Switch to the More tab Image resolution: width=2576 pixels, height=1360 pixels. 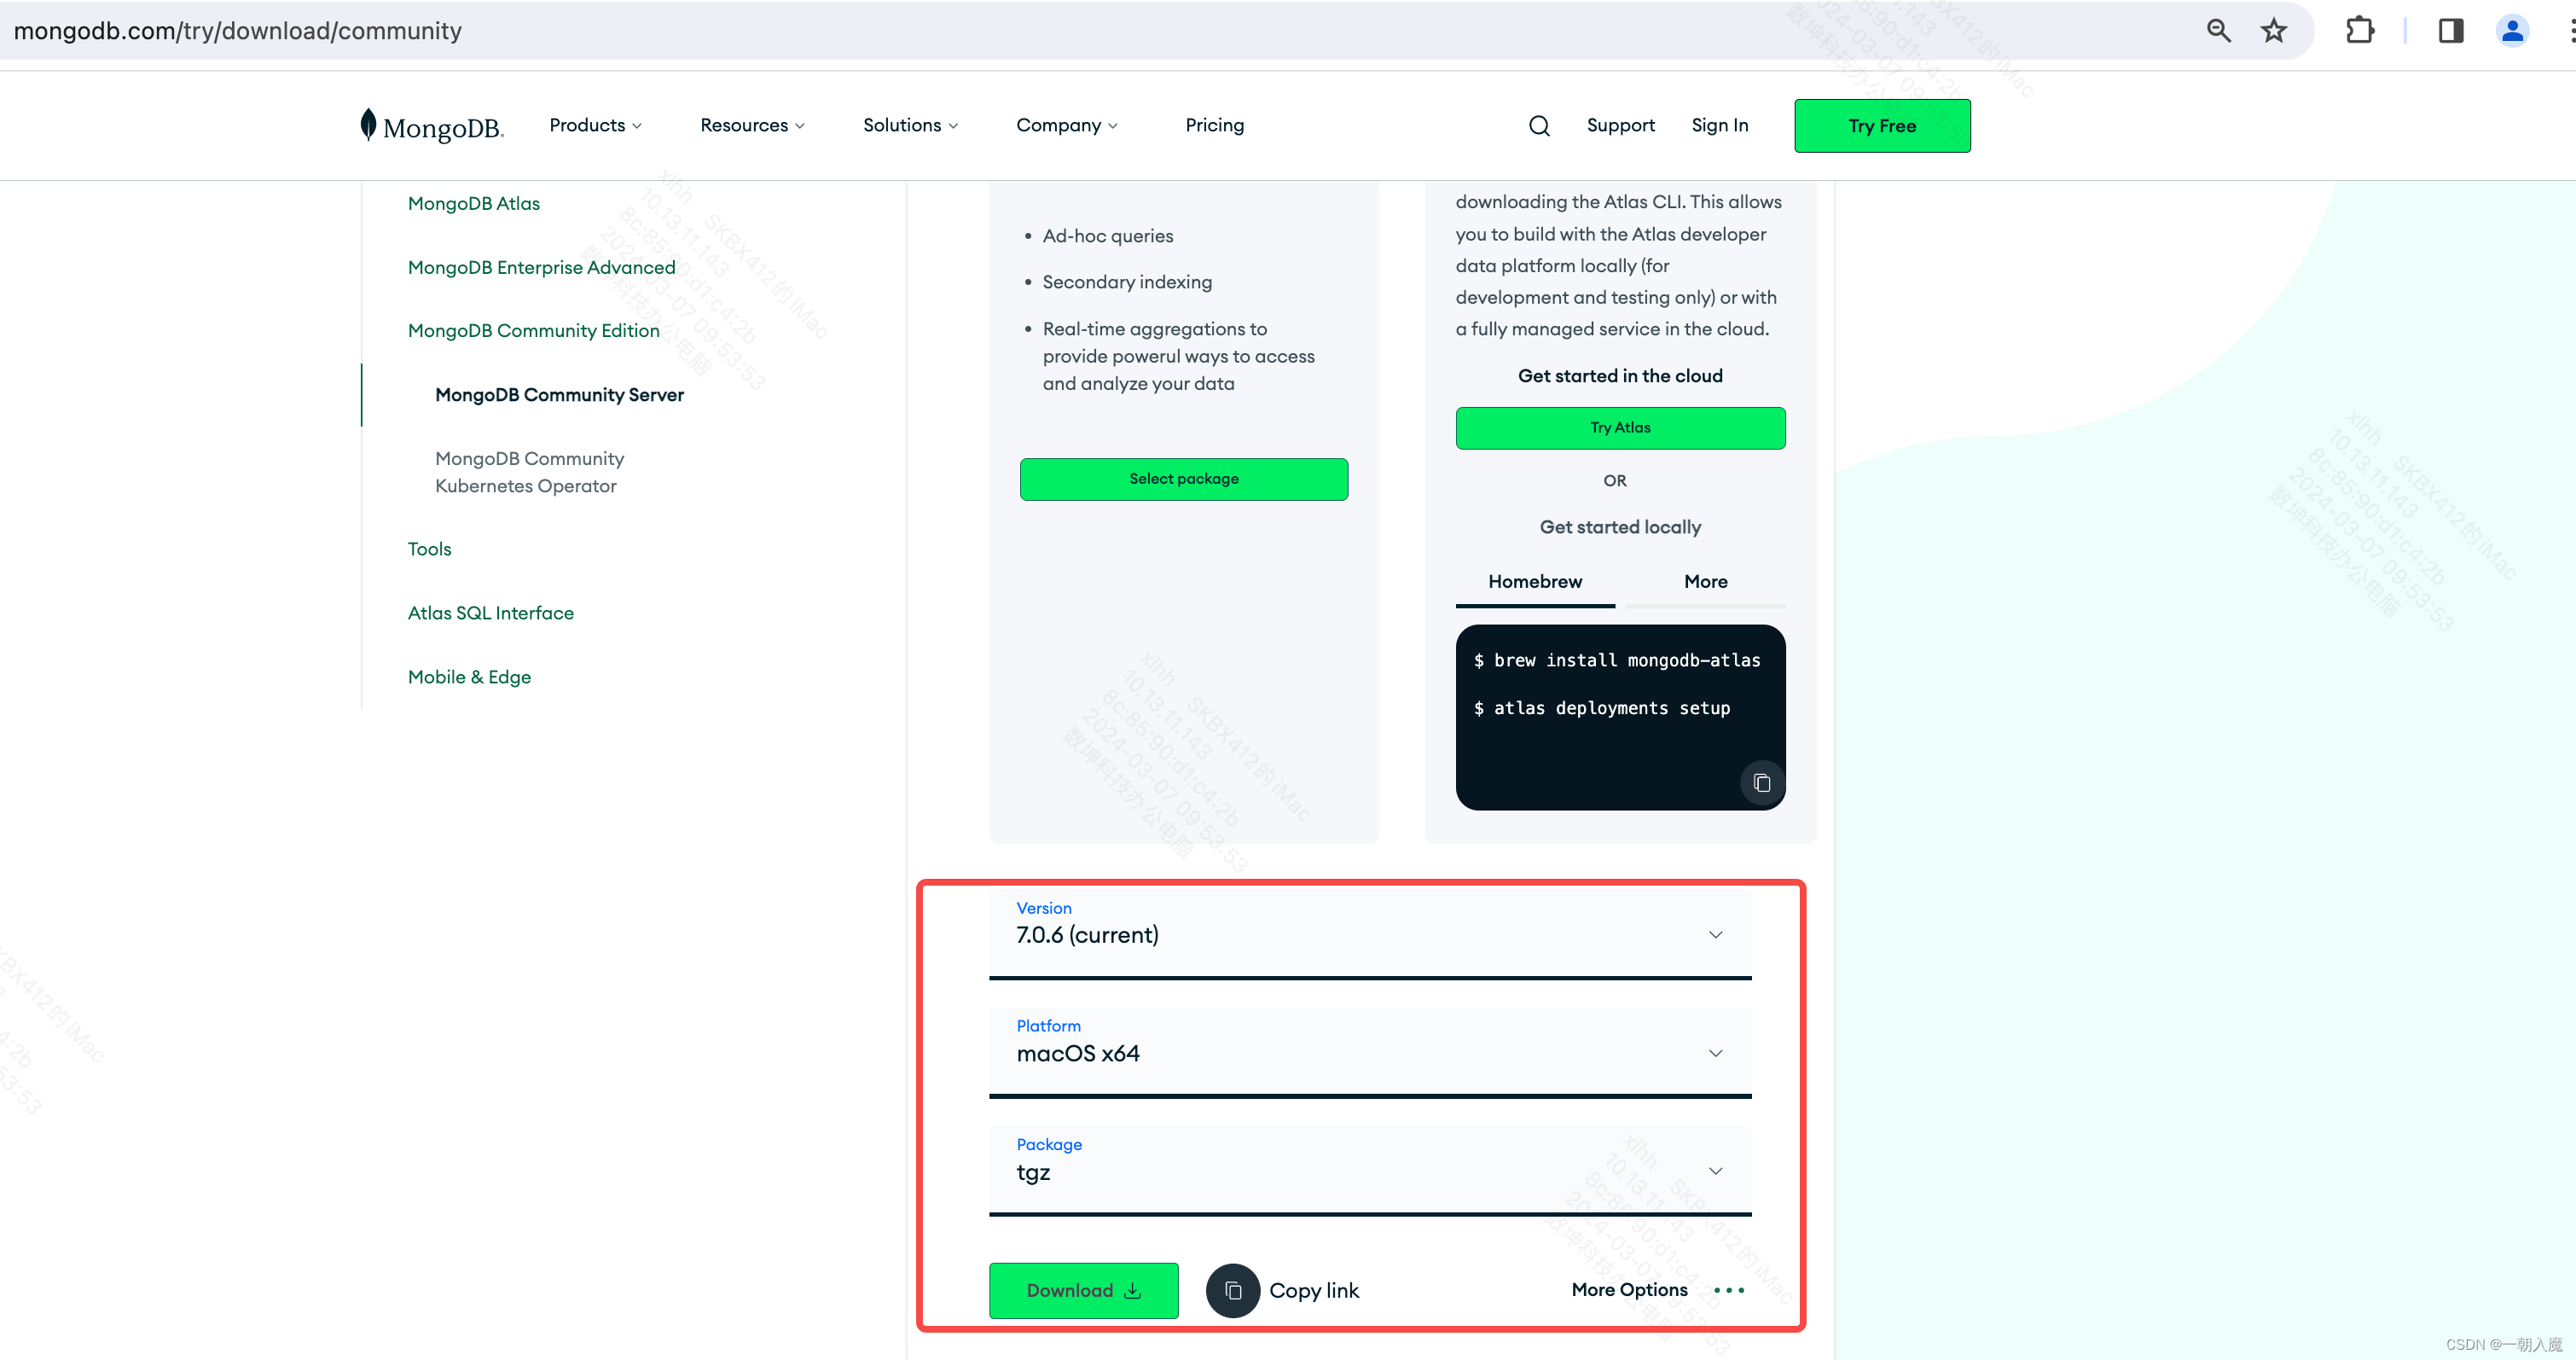tap(1705, 582)
